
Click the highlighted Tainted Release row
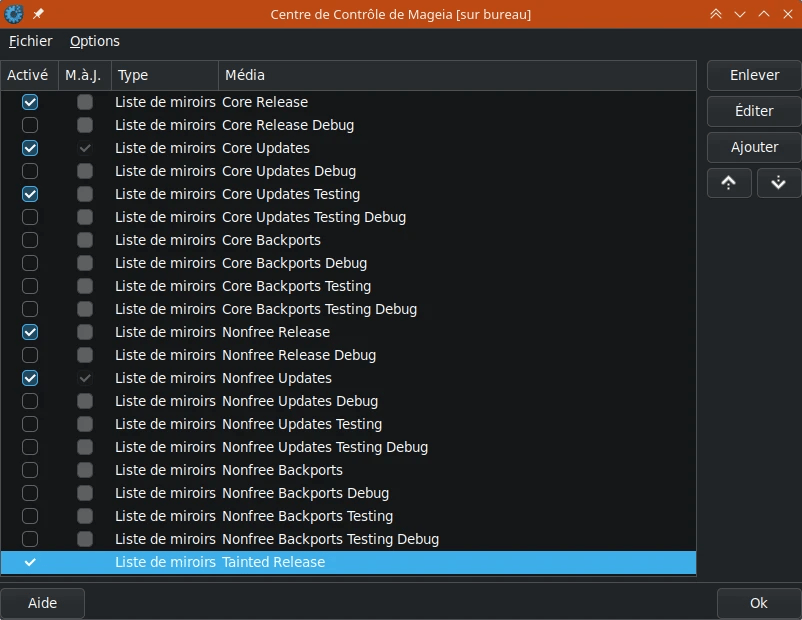[348, 562]
